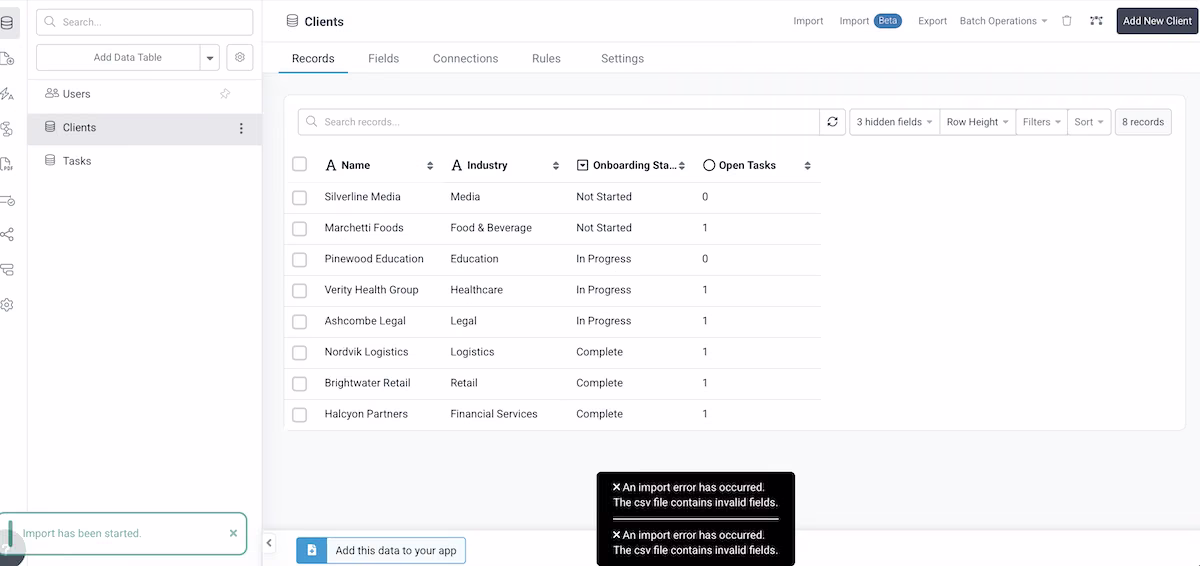Open the share nodes icon in sidebar
1200x566 pixels.
tap(7, 235)
